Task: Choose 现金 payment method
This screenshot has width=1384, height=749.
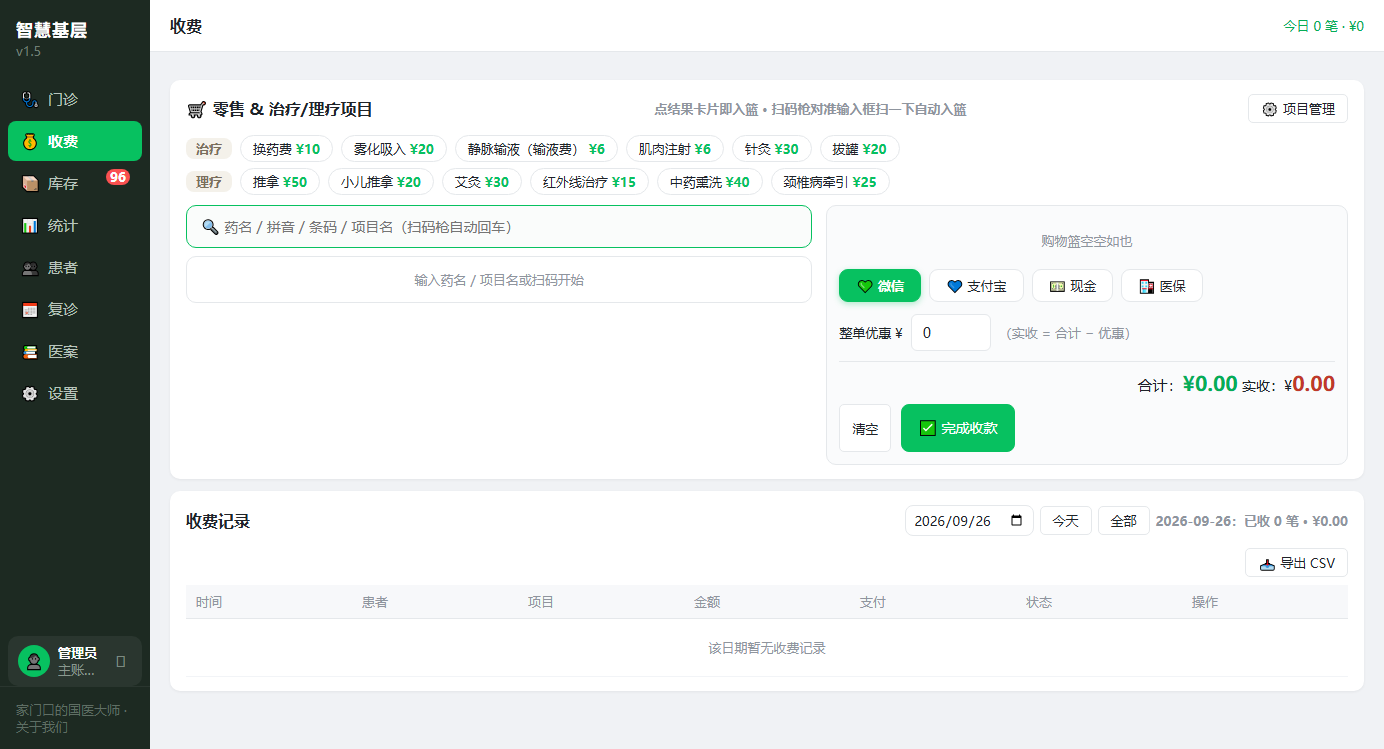Action: tap(1072, 286)
